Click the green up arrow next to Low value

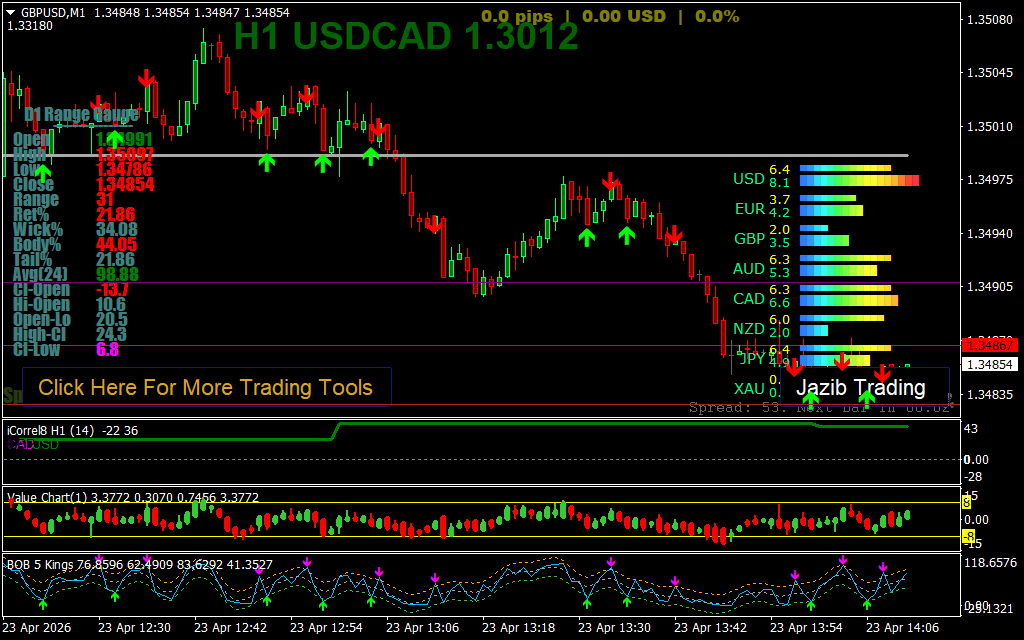pyautogui.click(x=43, y=172)
